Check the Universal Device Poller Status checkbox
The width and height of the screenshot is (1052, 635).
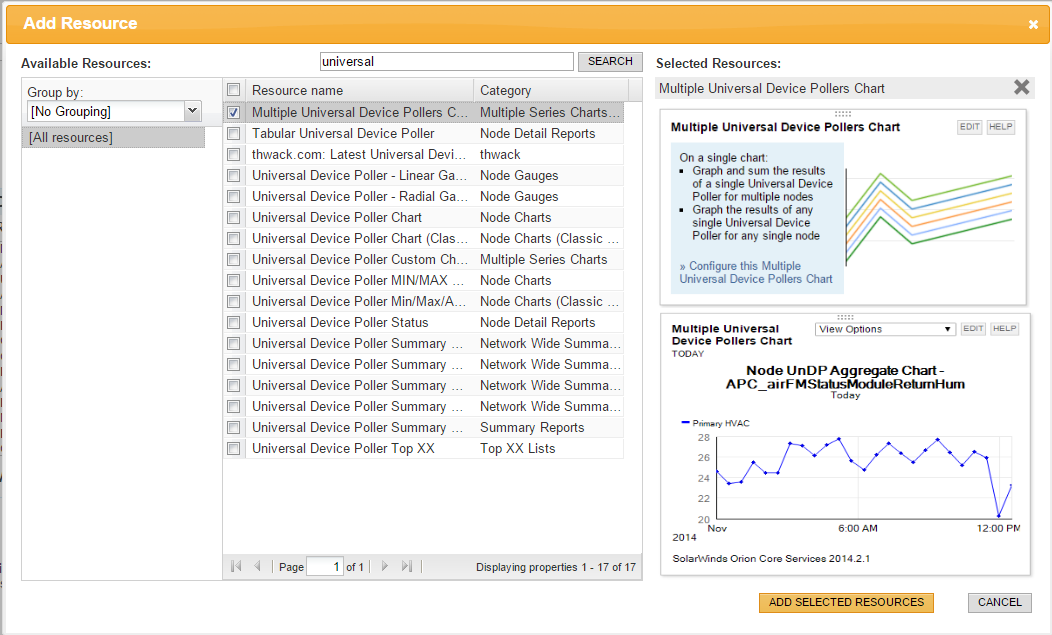coord(233,322)
